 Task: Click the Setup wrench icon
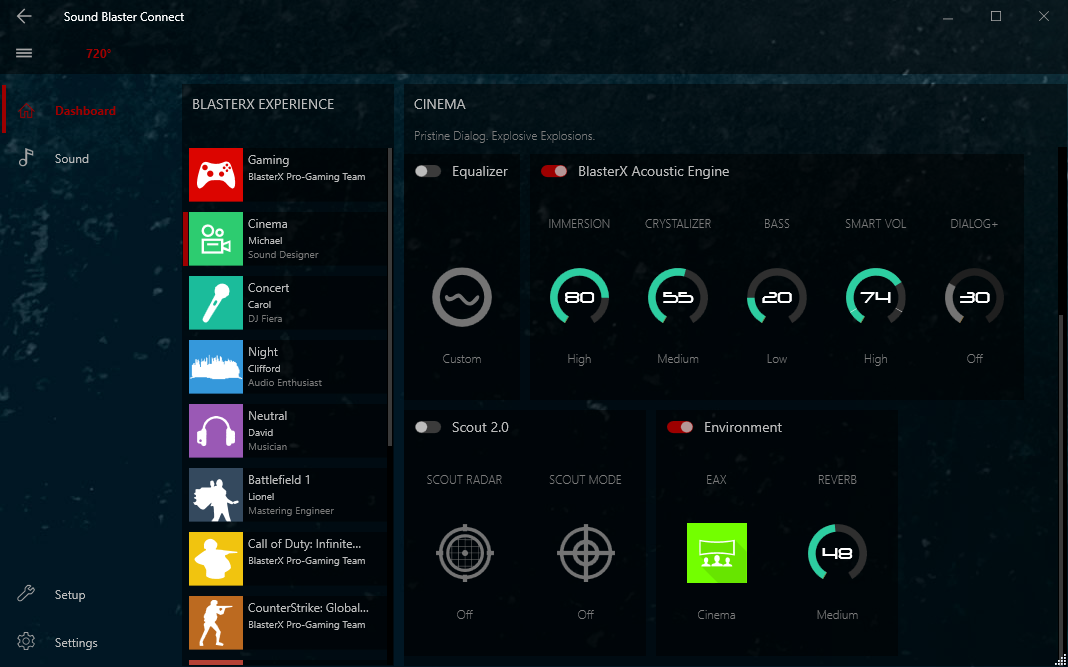coord(26,594)
